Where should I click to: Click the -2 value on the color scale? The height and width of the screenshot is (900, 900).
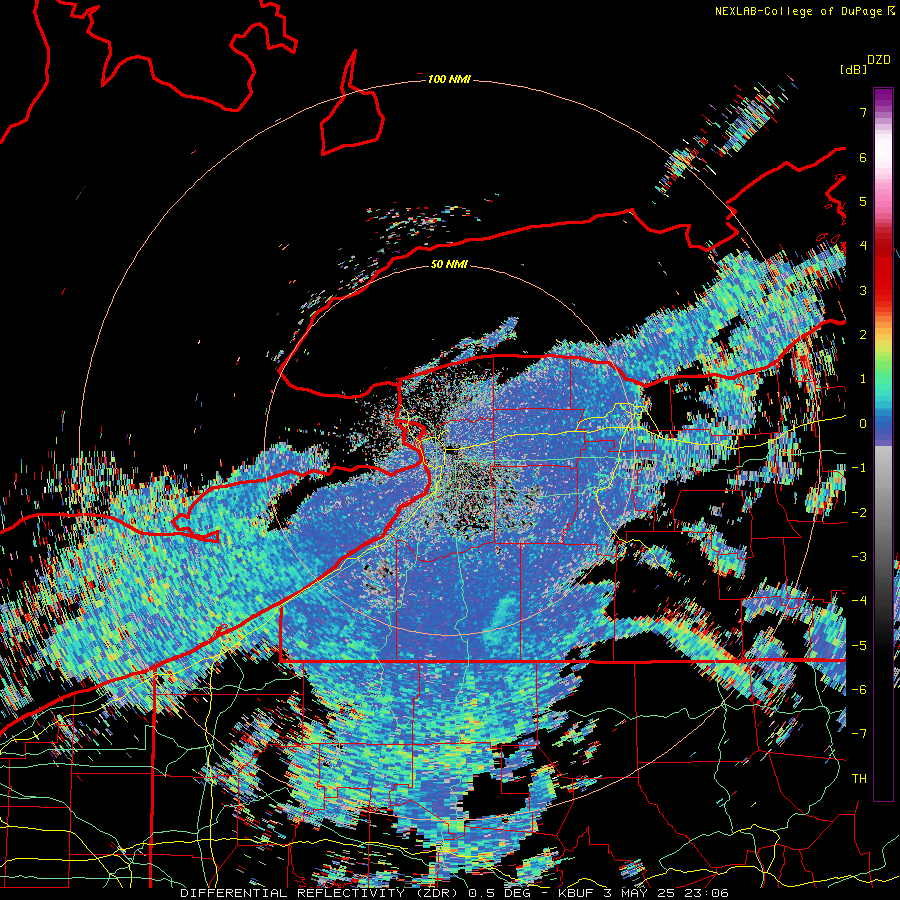(859, 513)
